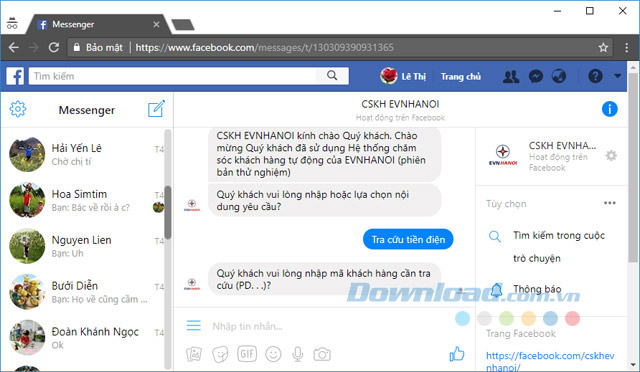Screen dimensions: 640x372
Task: Click Bảo mật site security lock
Action: (98, 47)
